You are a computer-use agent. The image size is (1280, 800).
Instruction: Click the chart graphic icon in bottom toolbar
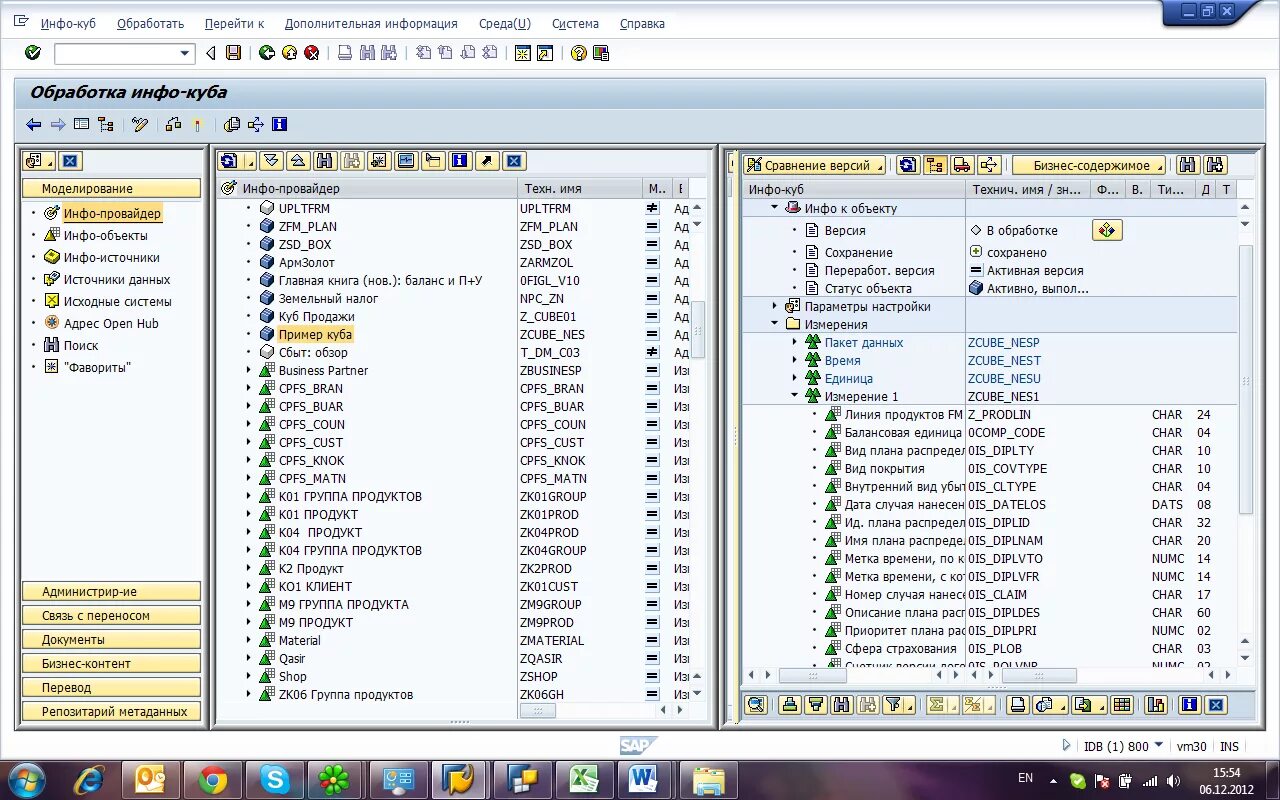pyautogui.click(x=1155, y=705)
